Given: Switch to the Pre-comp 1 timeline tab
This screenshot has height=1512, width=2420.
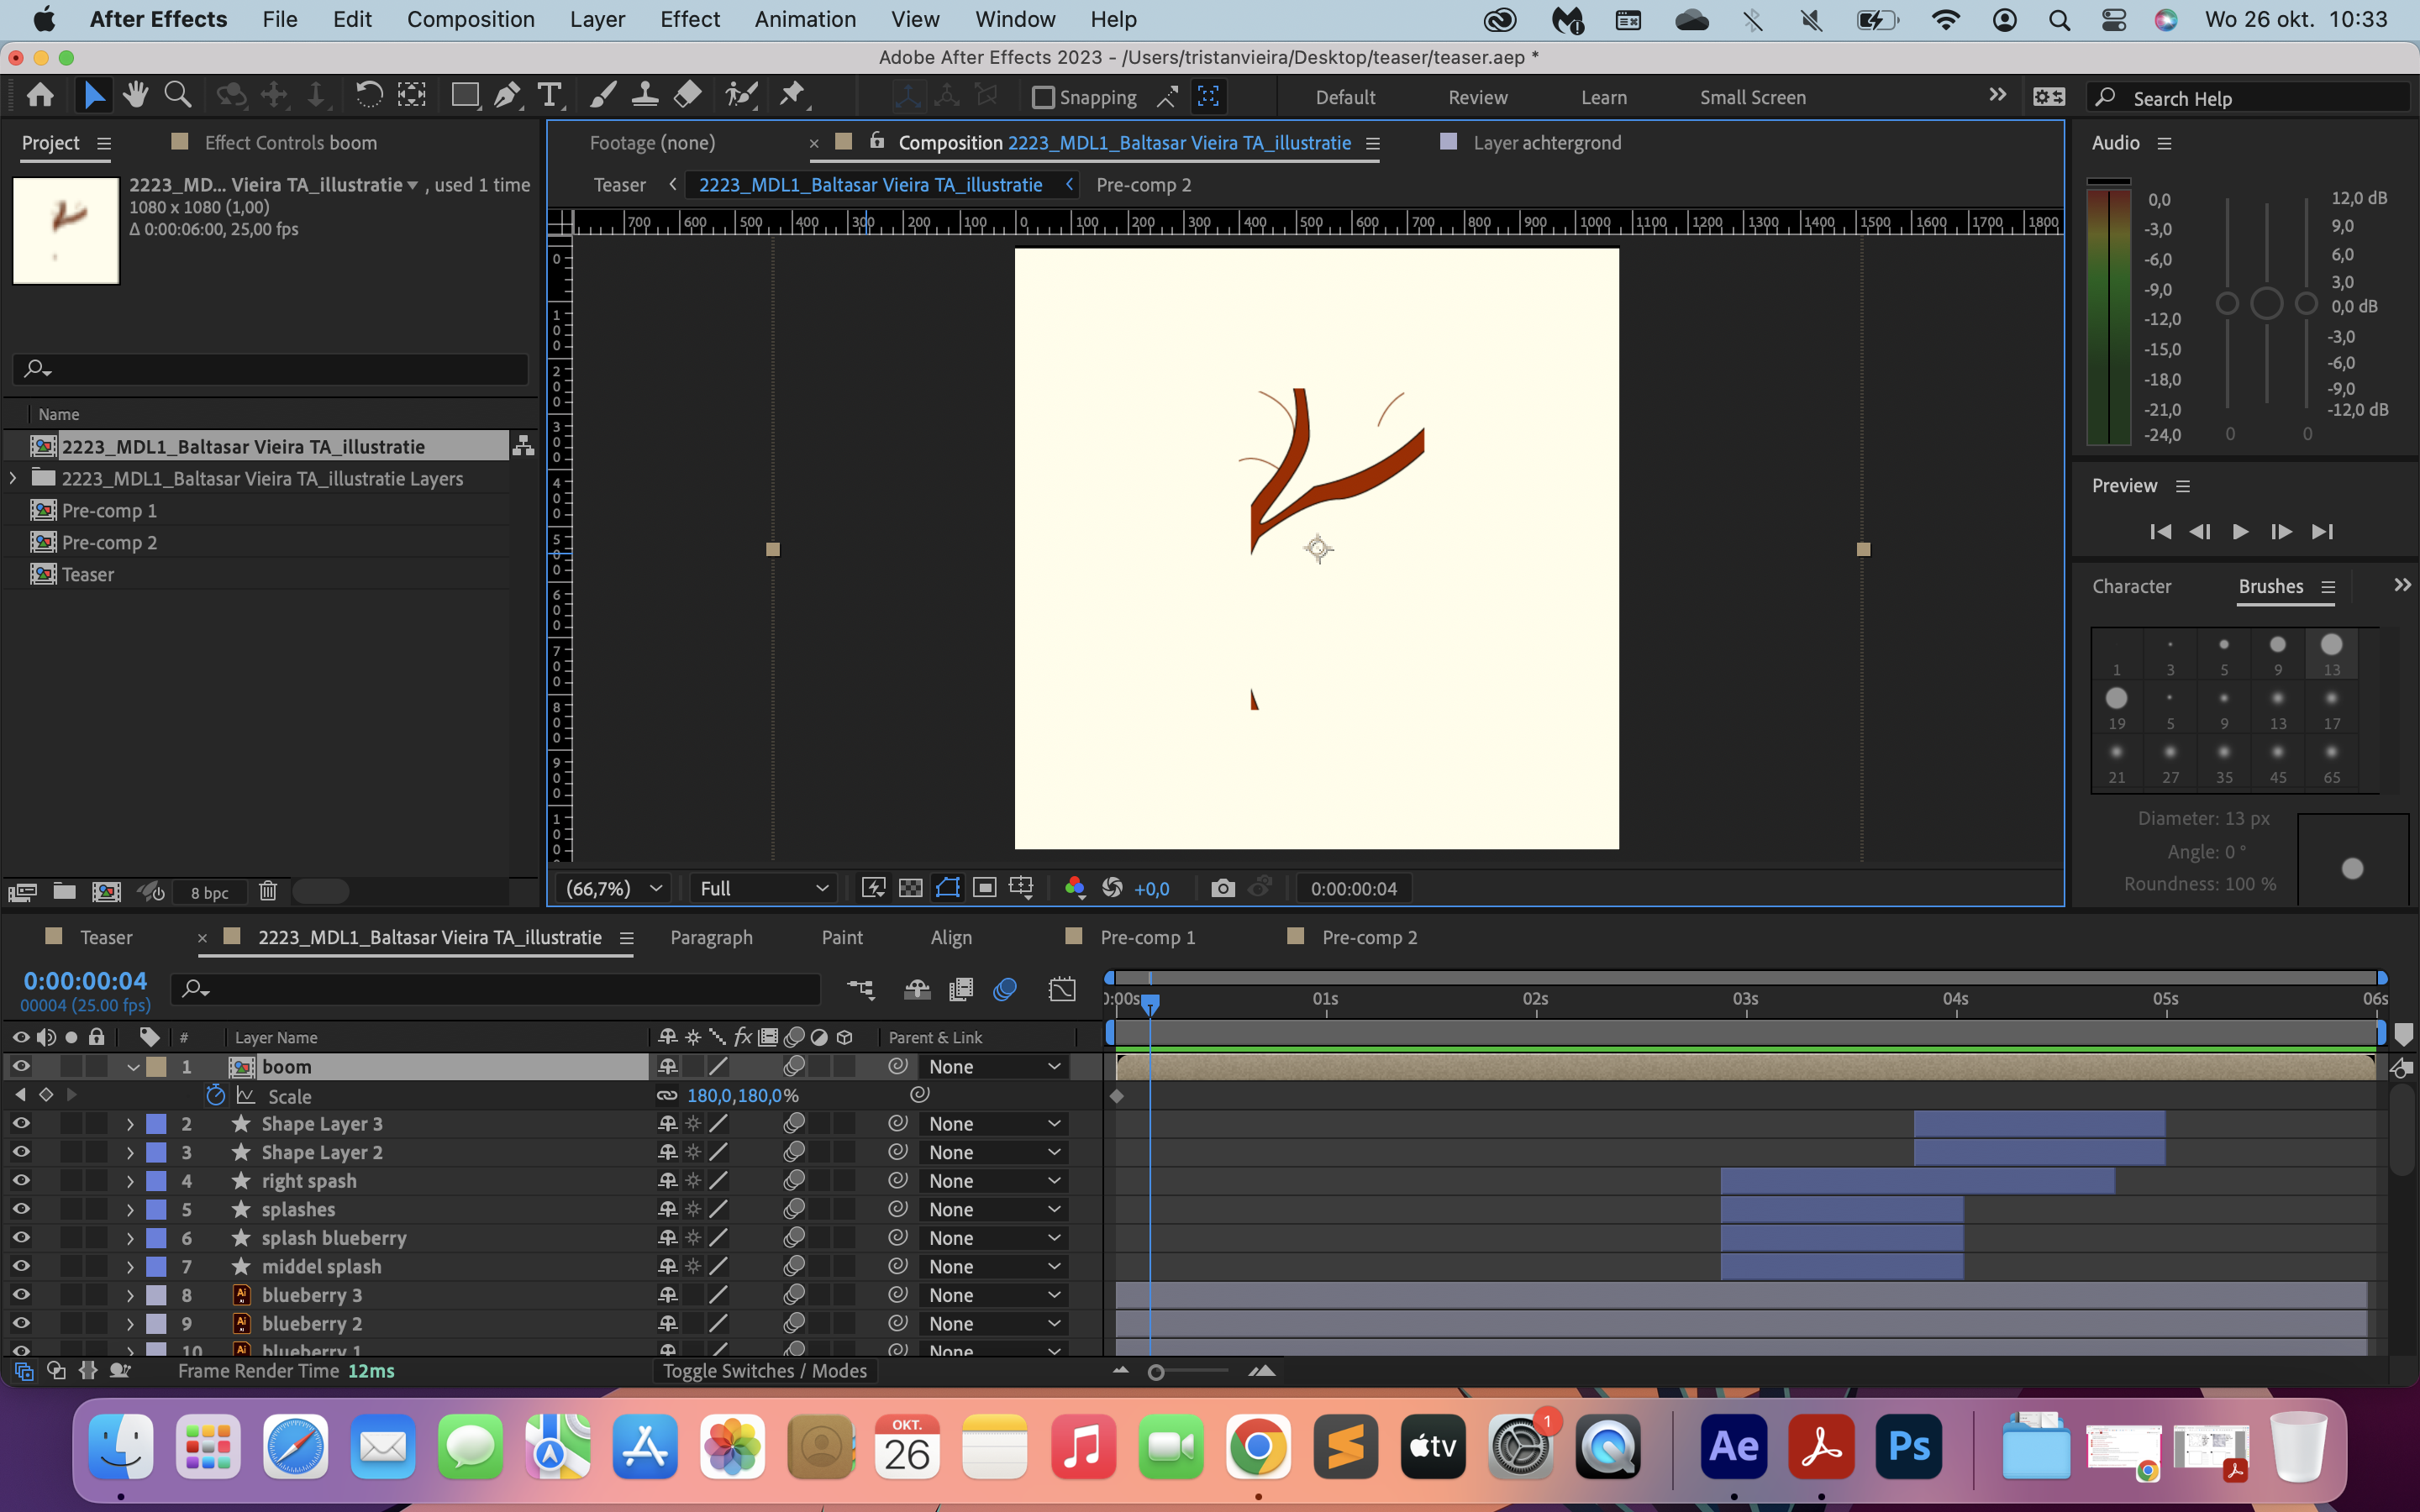Looking at the screenshot, I should coord(1146,937).
